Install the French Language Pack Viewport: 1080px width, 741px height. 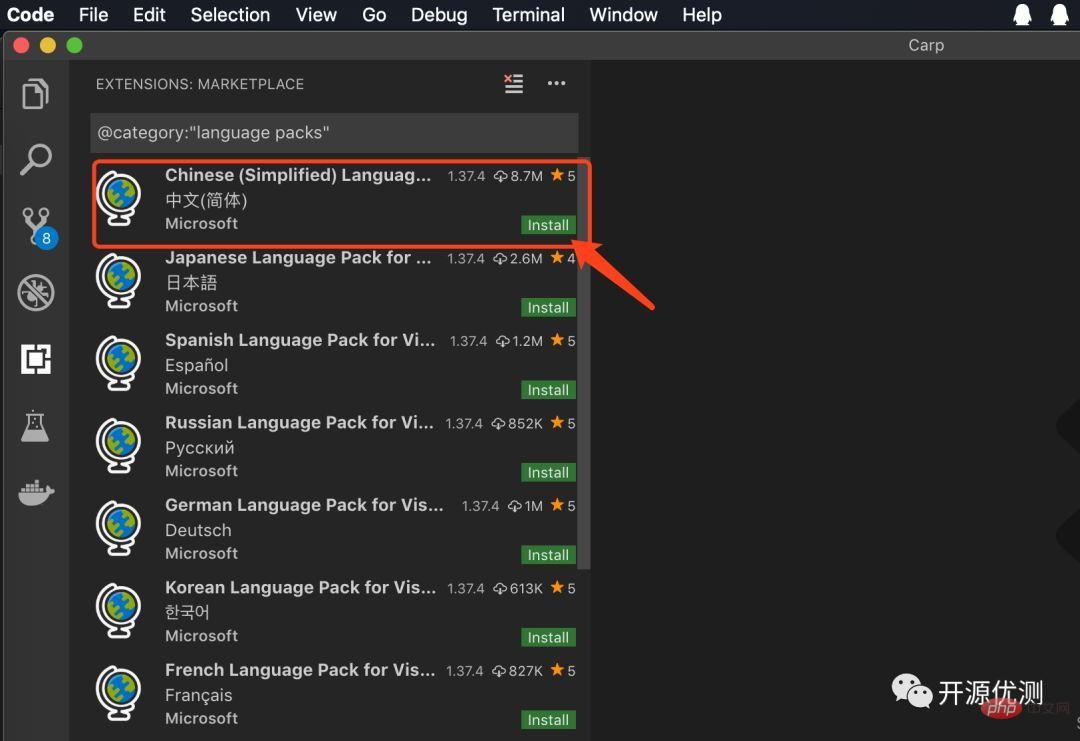click(x=548, y=720)
